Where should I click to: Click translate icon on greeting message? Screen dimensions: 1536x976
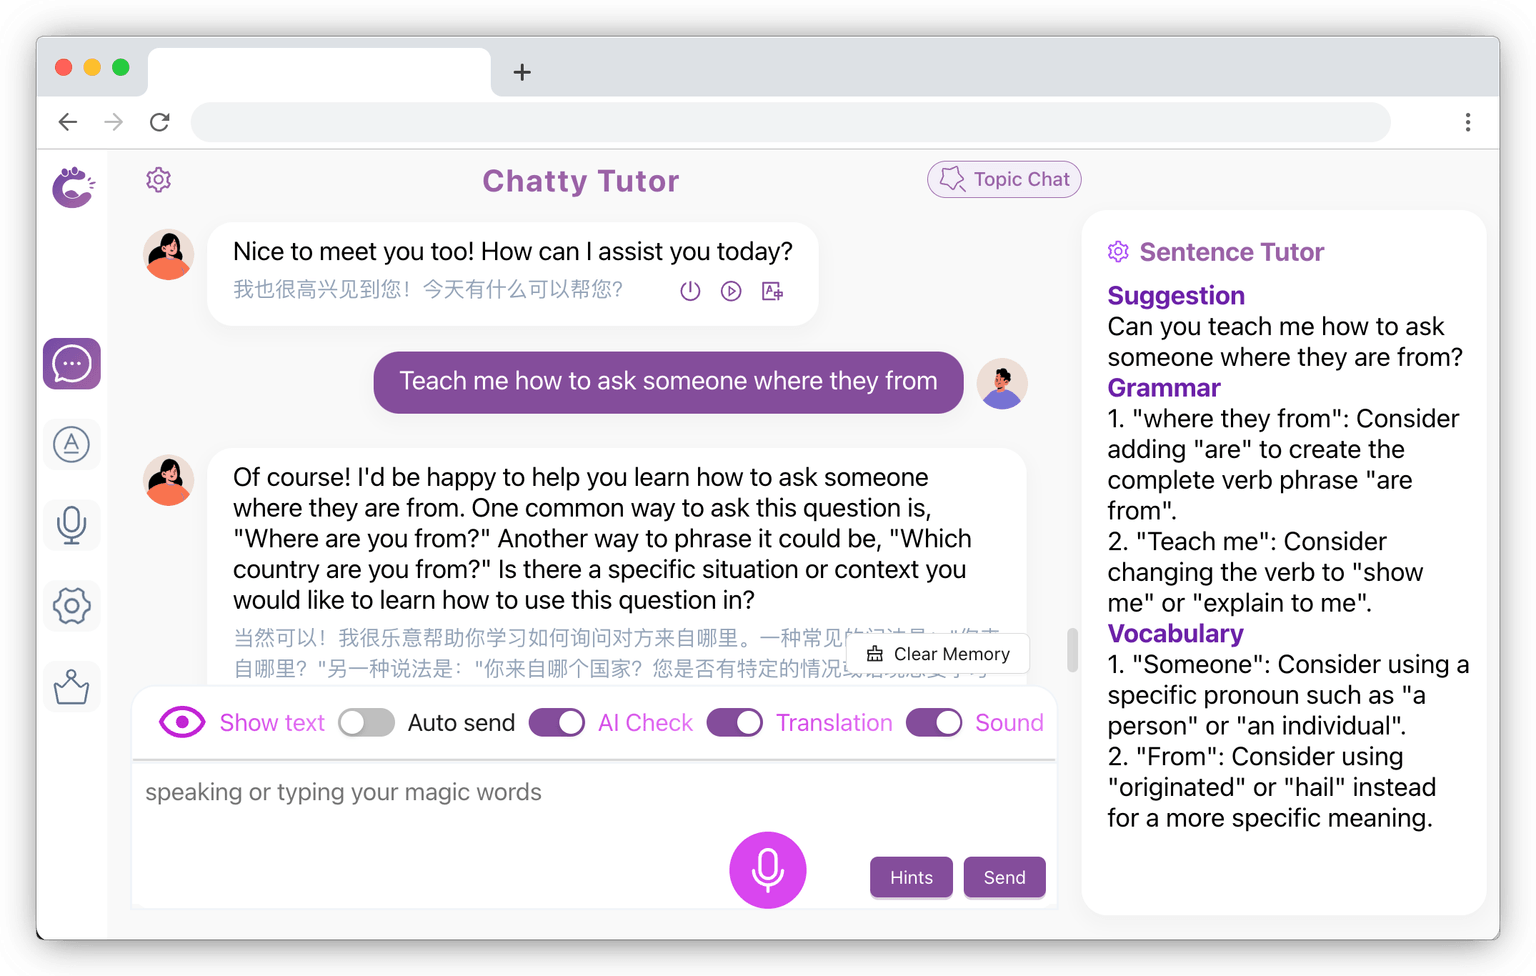coord(772,291)
